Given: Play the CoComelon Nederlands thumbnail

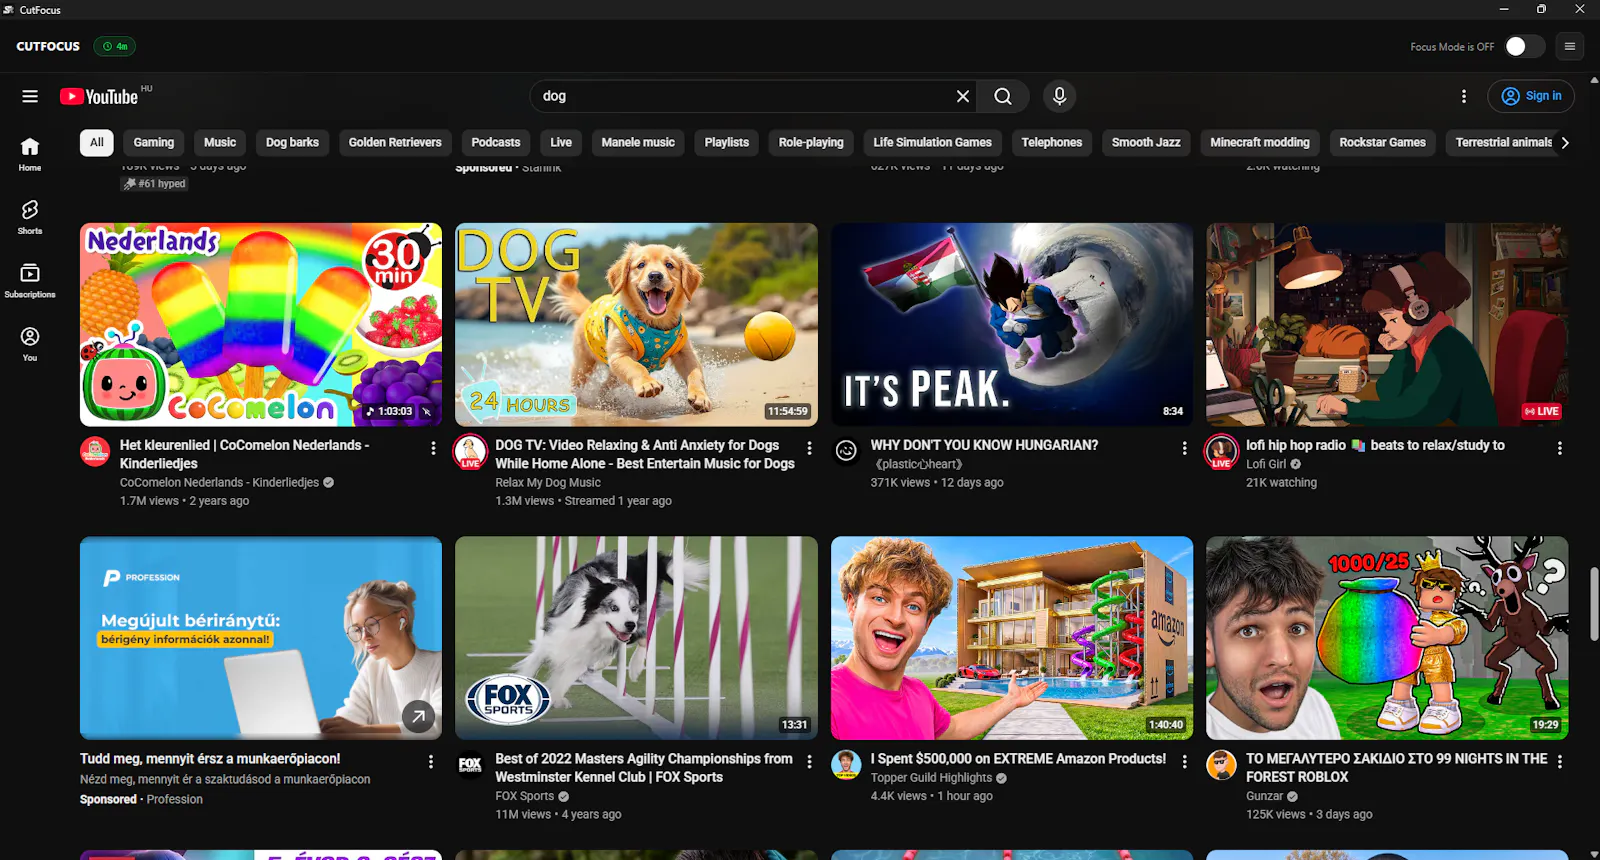Looking at the screenshot, I should pos(261,325).
